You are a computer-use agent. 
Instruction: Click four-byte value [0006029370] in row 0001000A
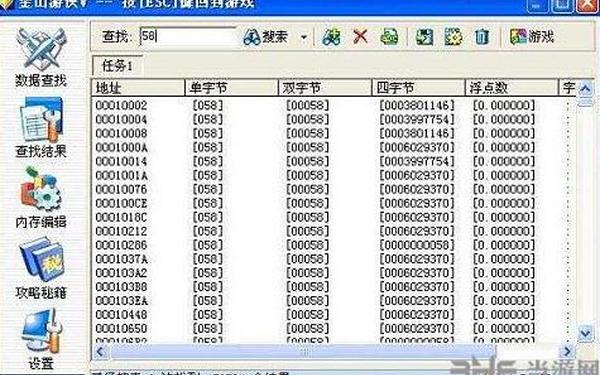pyautogui.click(x=417, y=147)
